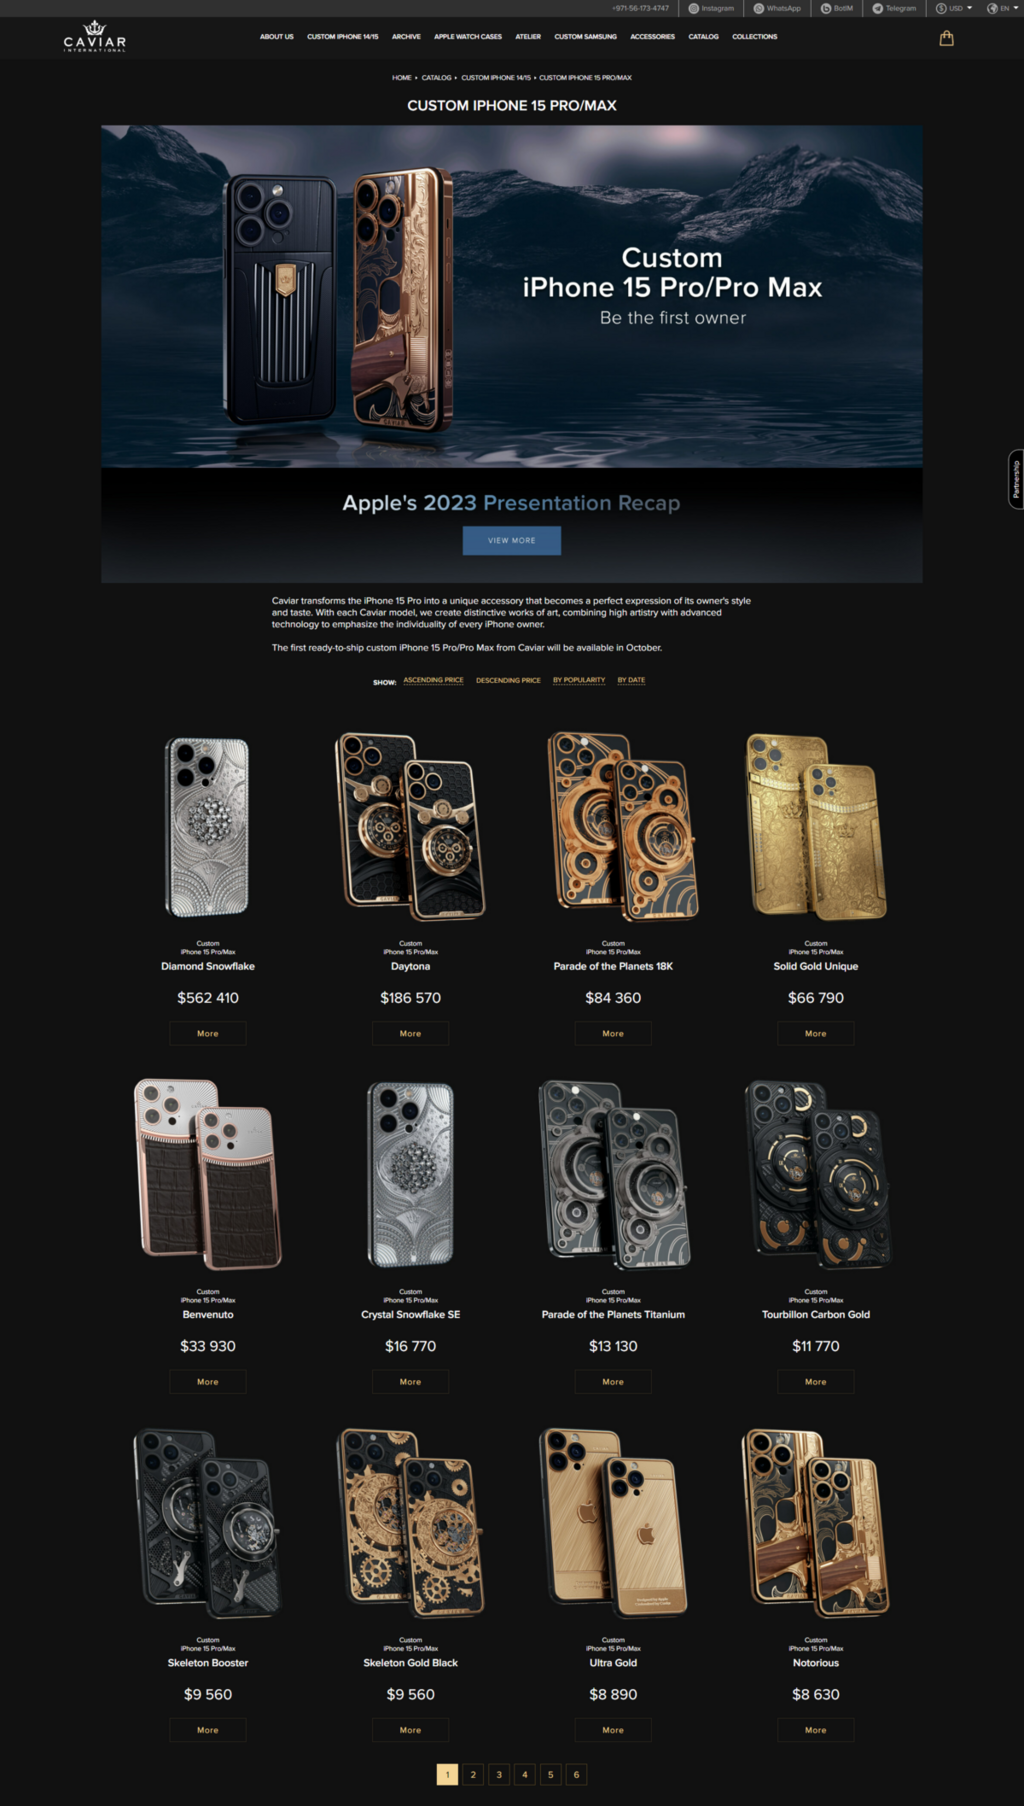Open the Custom Samsung menu item
Screen dimensions: 1024x1806
(x=586, y=37)
